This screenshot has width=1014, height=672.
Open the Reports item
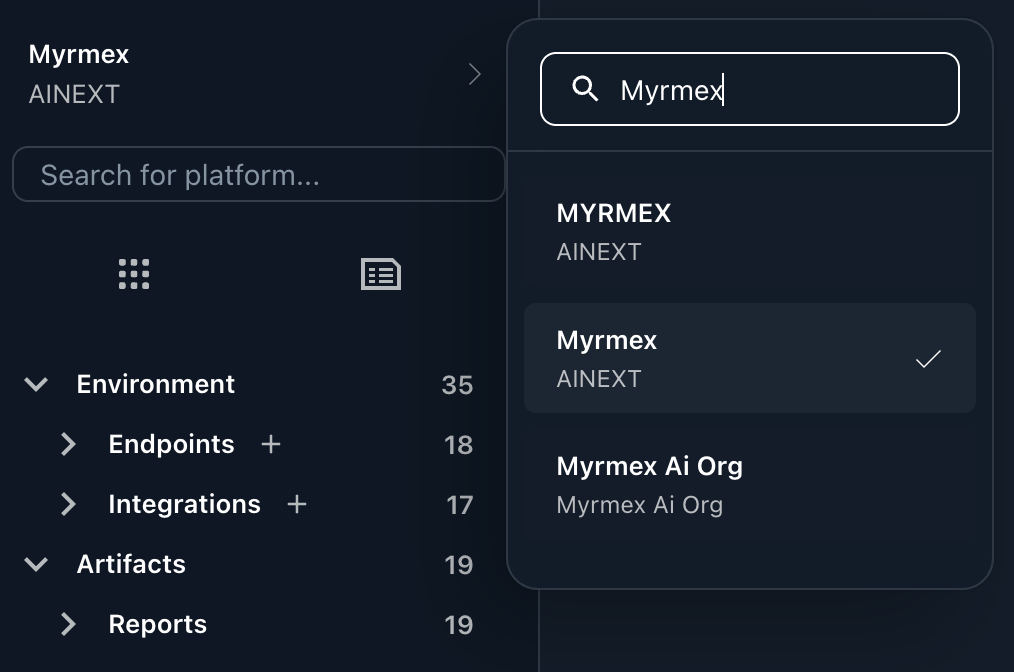(x=158, y=624)
